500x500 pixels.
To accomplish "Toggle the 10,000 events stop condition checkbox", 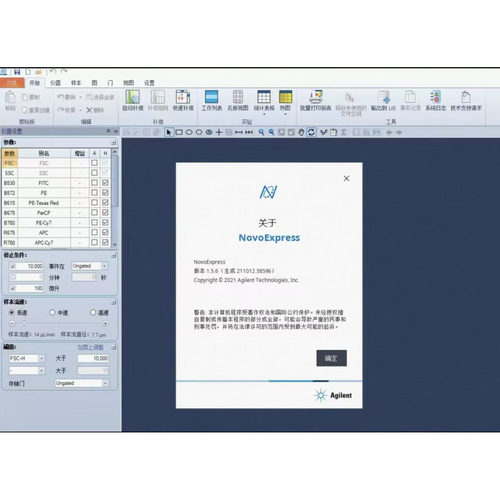I will click(x=13, y=266).
